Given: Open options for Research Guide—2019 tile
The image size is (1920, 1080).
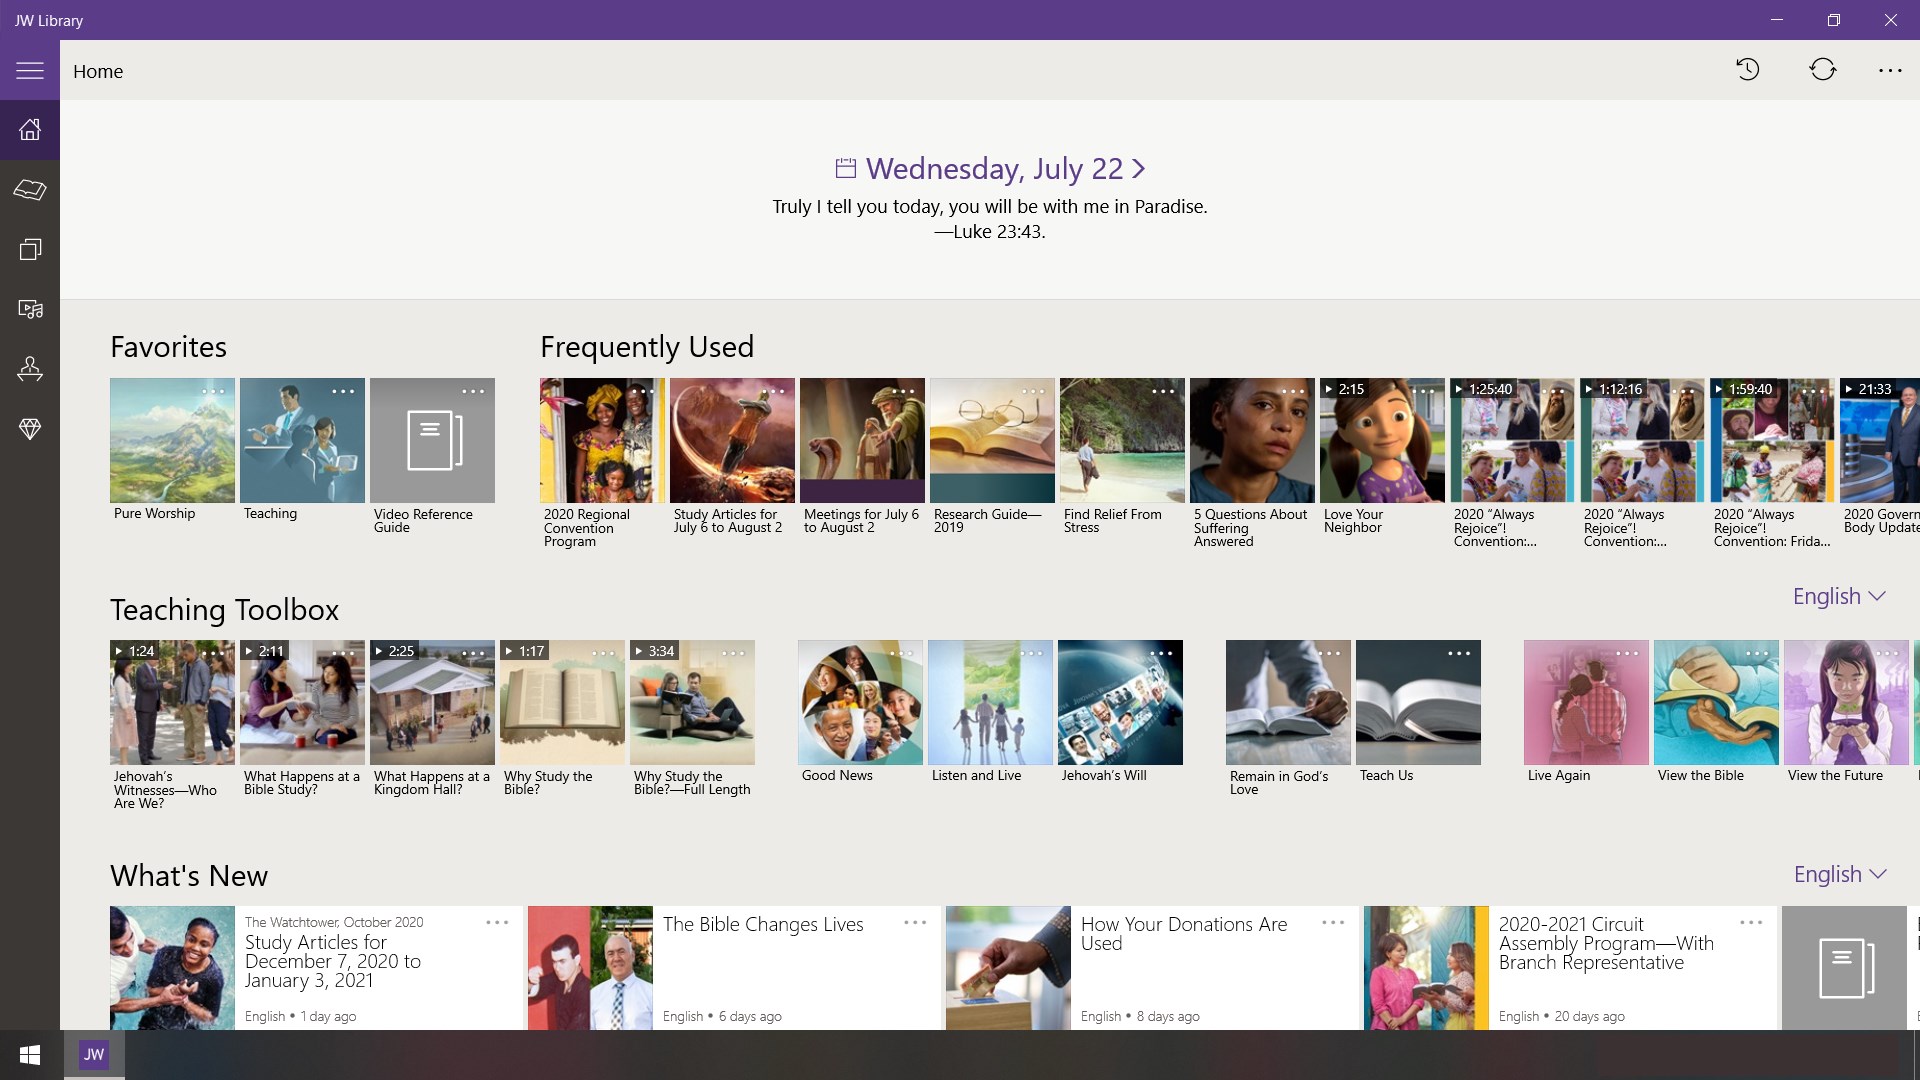Looking at the screenshot, I should (1033, 391).
